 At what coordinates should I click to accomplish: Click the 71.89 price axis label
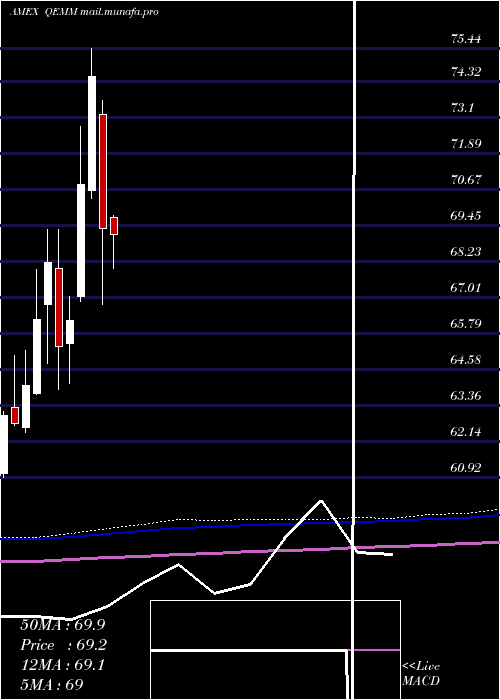pyautogui.click(x=466, y=144)
